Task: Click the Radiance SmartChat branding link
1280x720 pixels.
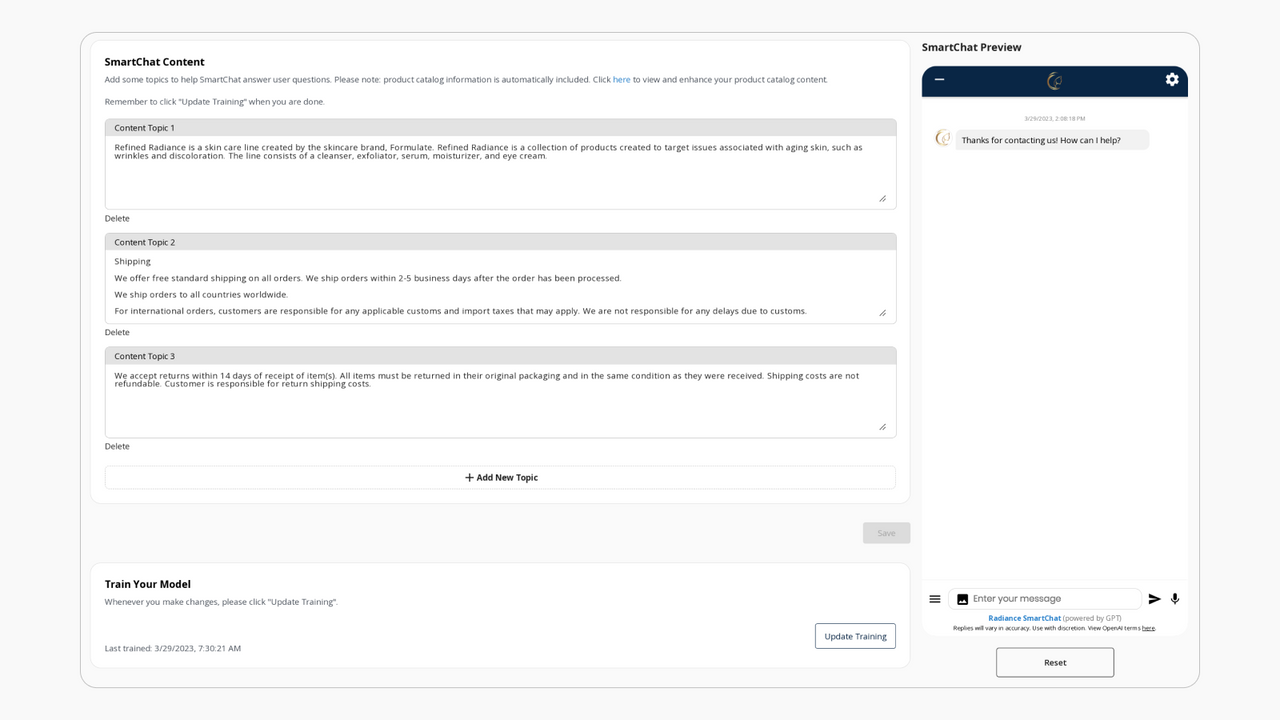Action: 1024,617
